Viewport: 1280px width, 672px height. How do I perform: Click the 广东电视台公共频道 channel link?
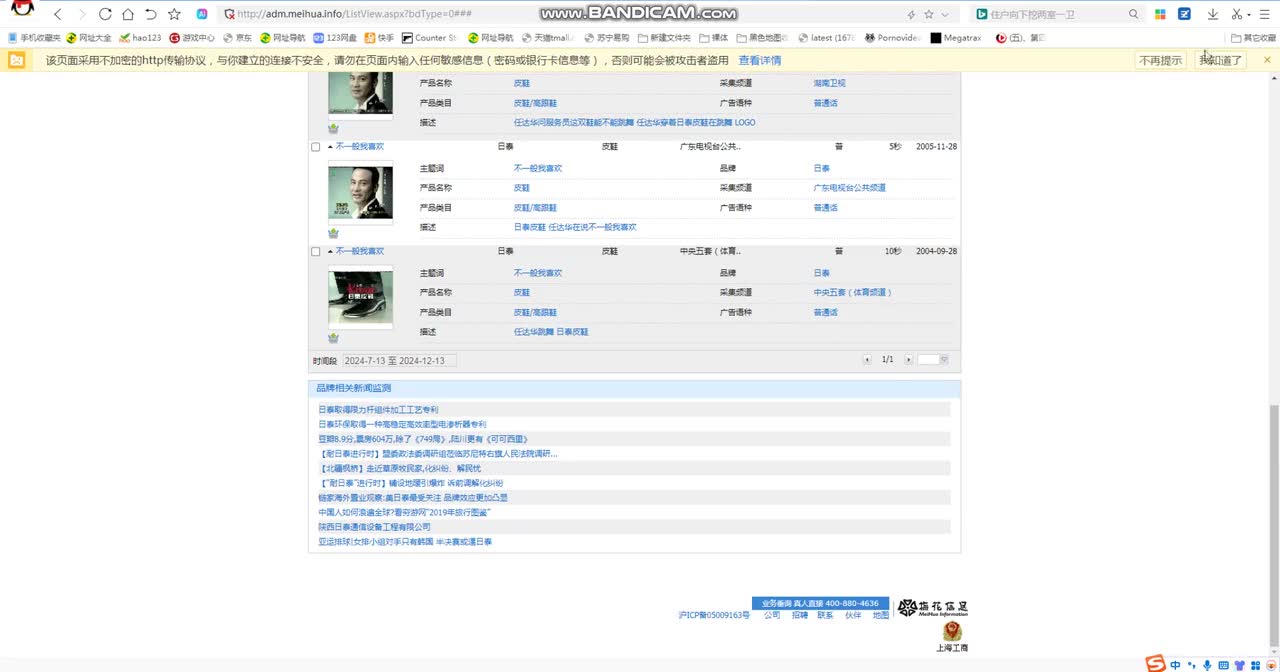(x=850, y=188)
